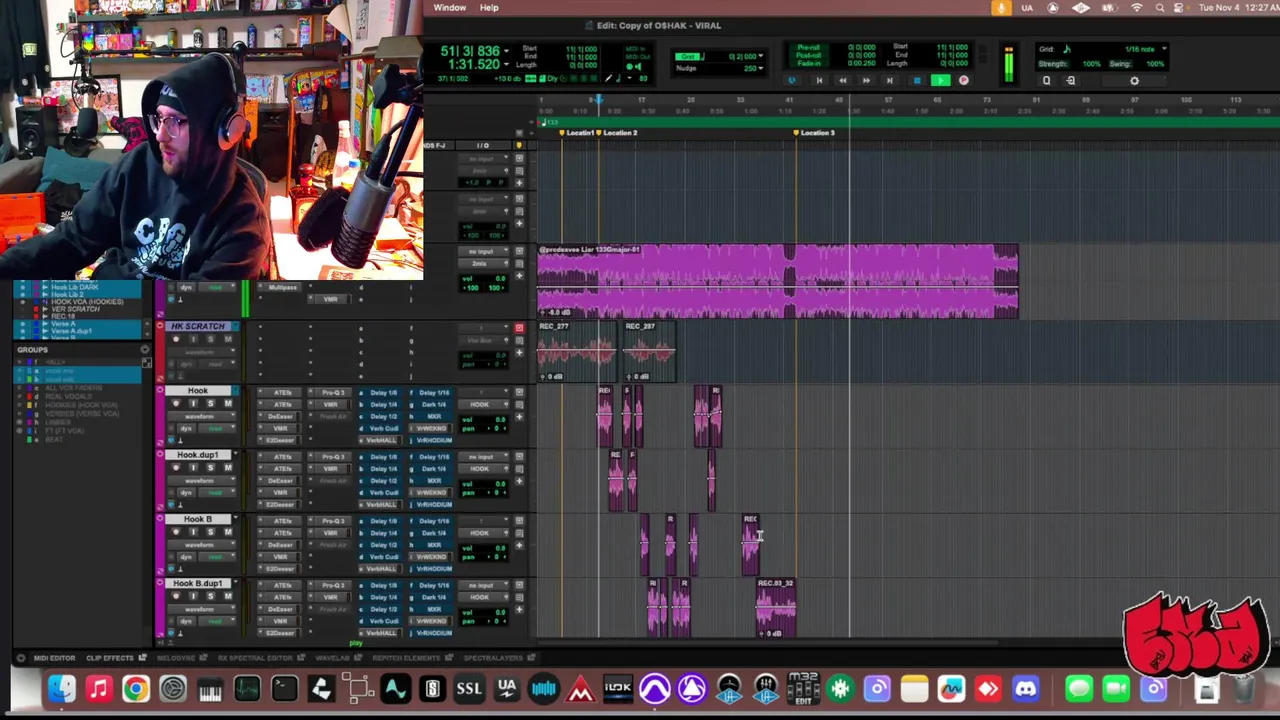
Task: Open Pro-Q 3 insert on the Hook track
Action: pyautogui.click(x=333, y=393)
